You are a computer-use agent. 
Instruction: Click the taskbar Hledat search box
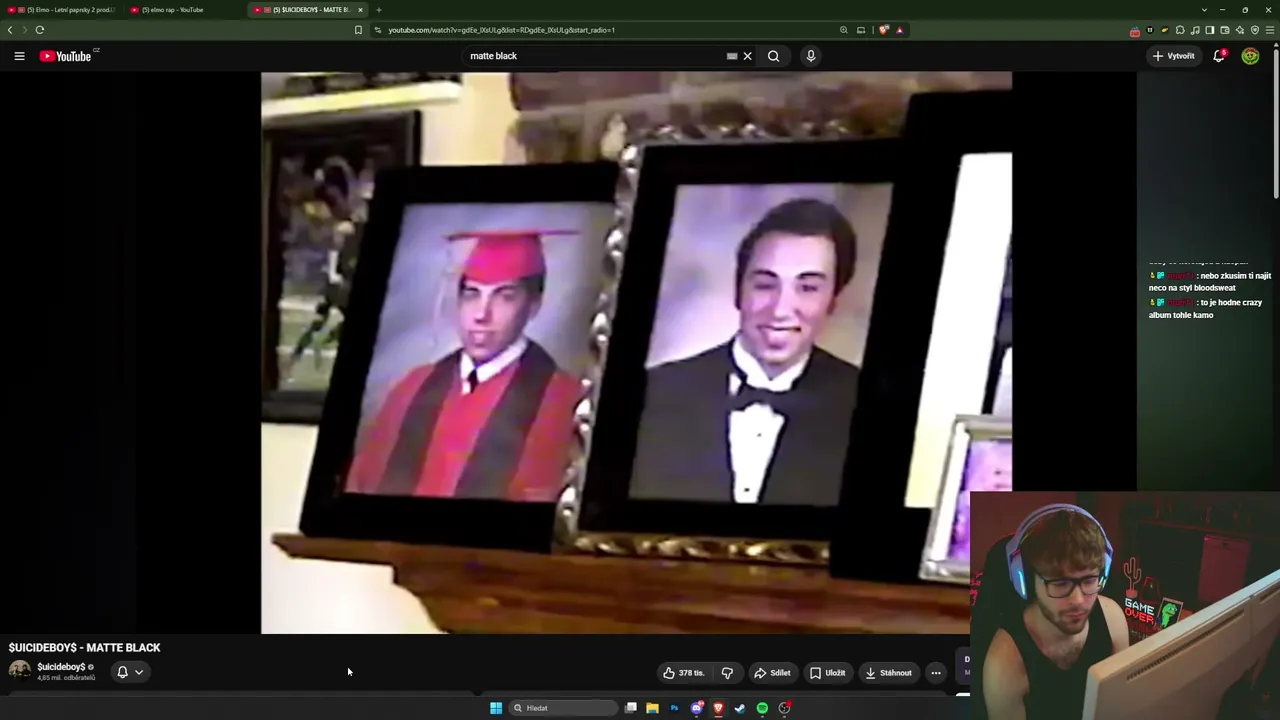click(x=562, y=708)
